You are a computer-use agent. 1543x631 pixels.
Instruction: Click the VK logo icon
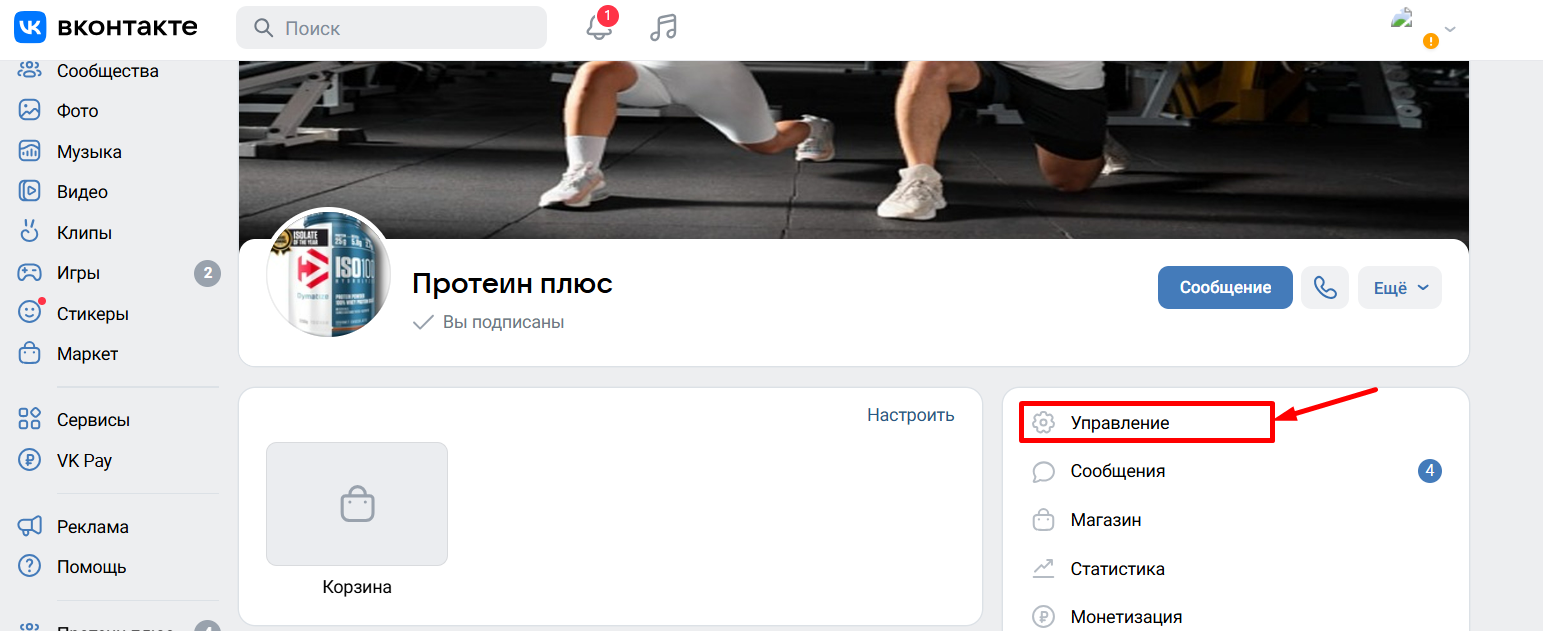pyautogui.click(x=30, y=27)
